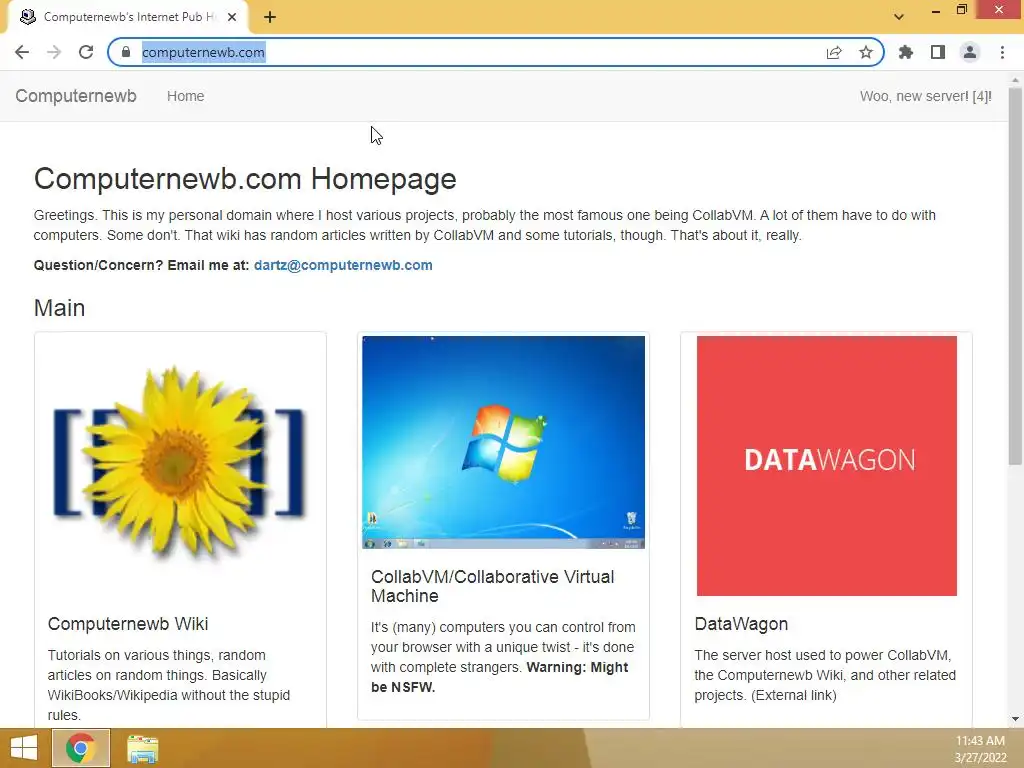Image resolution: width=1024 pixels, height=768 pixels.
Task: Click the Computernewb brand link
Action: pyautogui.click(x=76, y=96)
